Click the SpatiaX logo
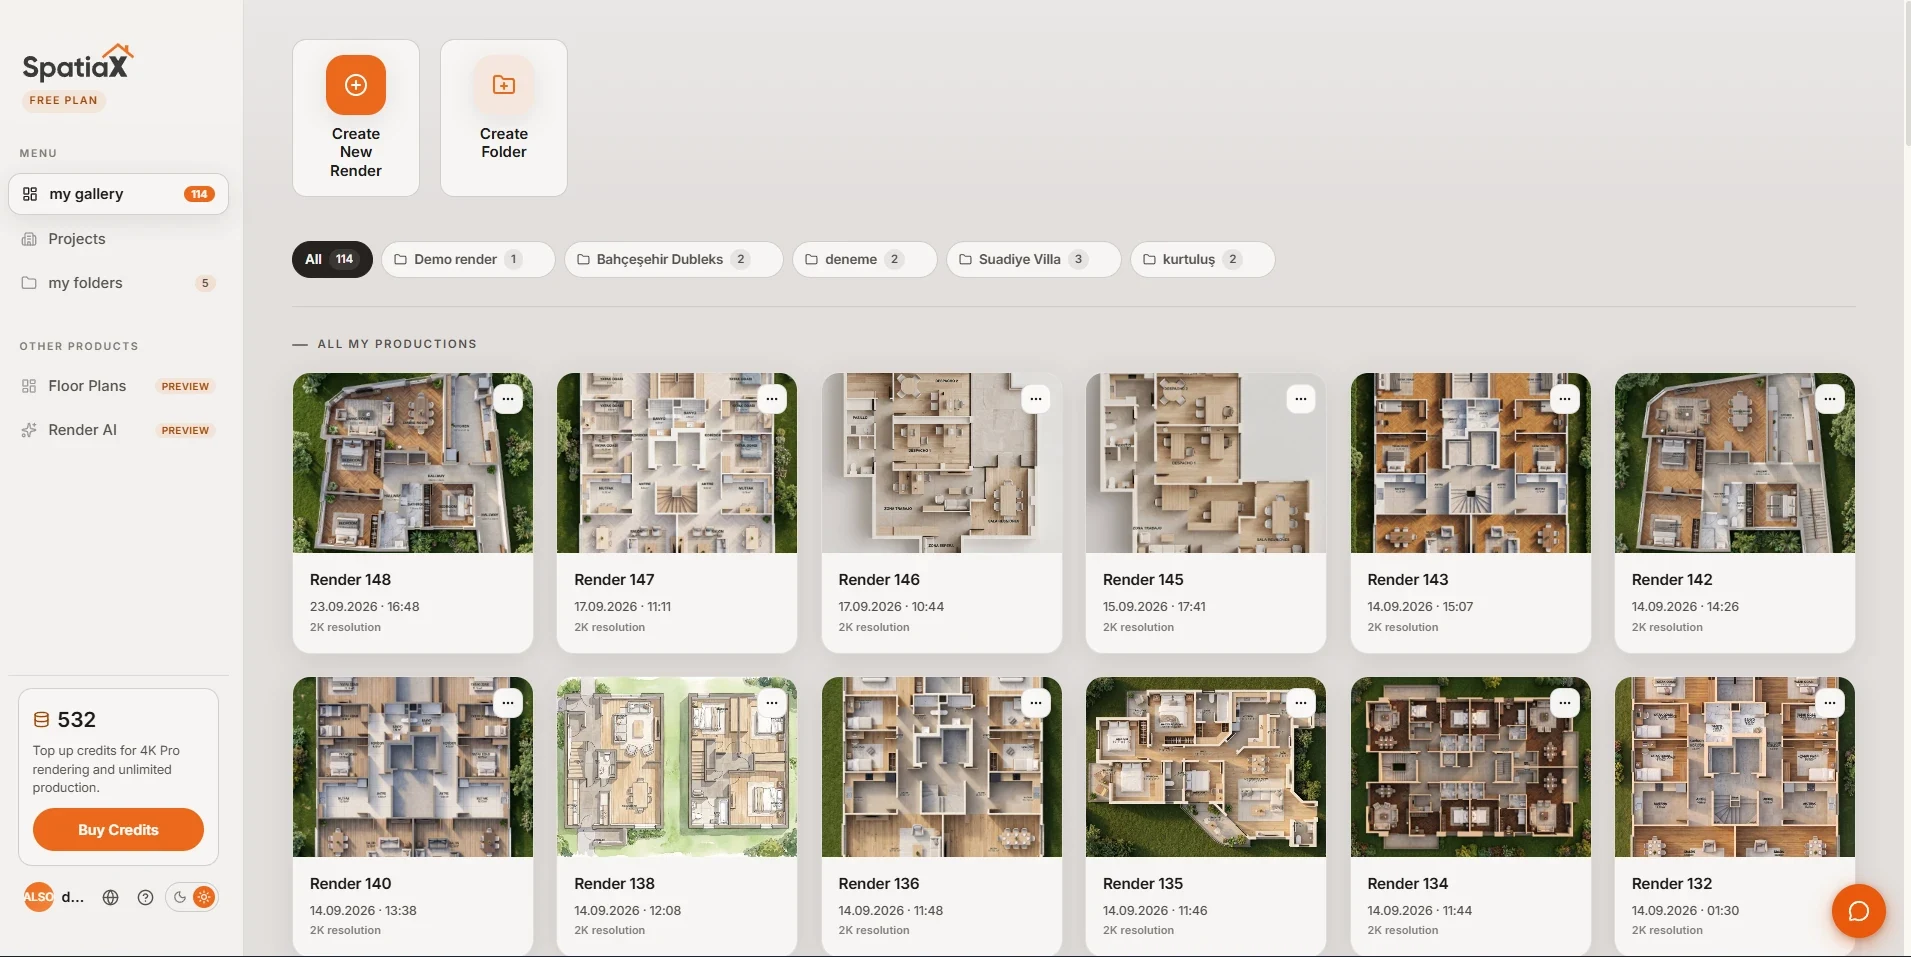This screenshot has height=957, width=1911. [78, 64]
